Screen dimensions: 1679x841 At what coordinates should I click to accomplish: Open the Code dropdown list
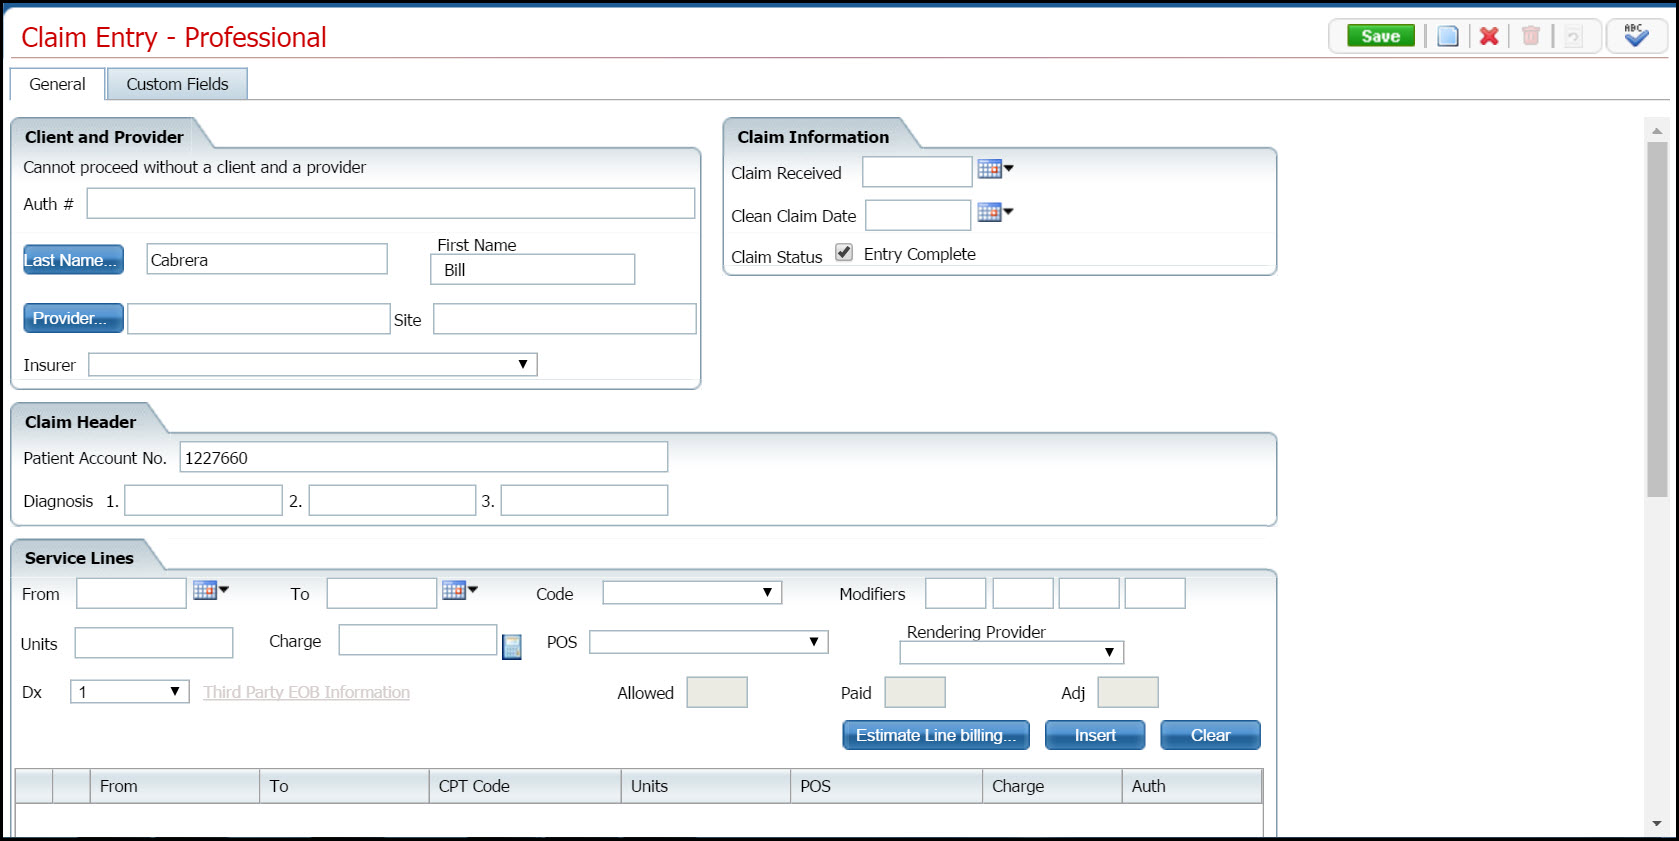click(767, 592)
